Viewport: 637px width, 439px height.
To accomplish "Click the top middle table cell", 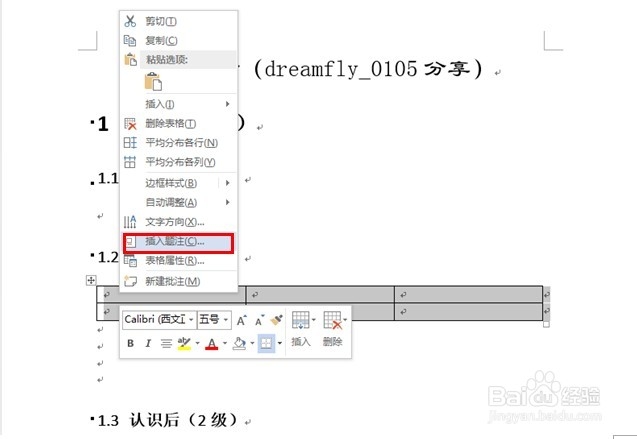I will coord(320,295).
